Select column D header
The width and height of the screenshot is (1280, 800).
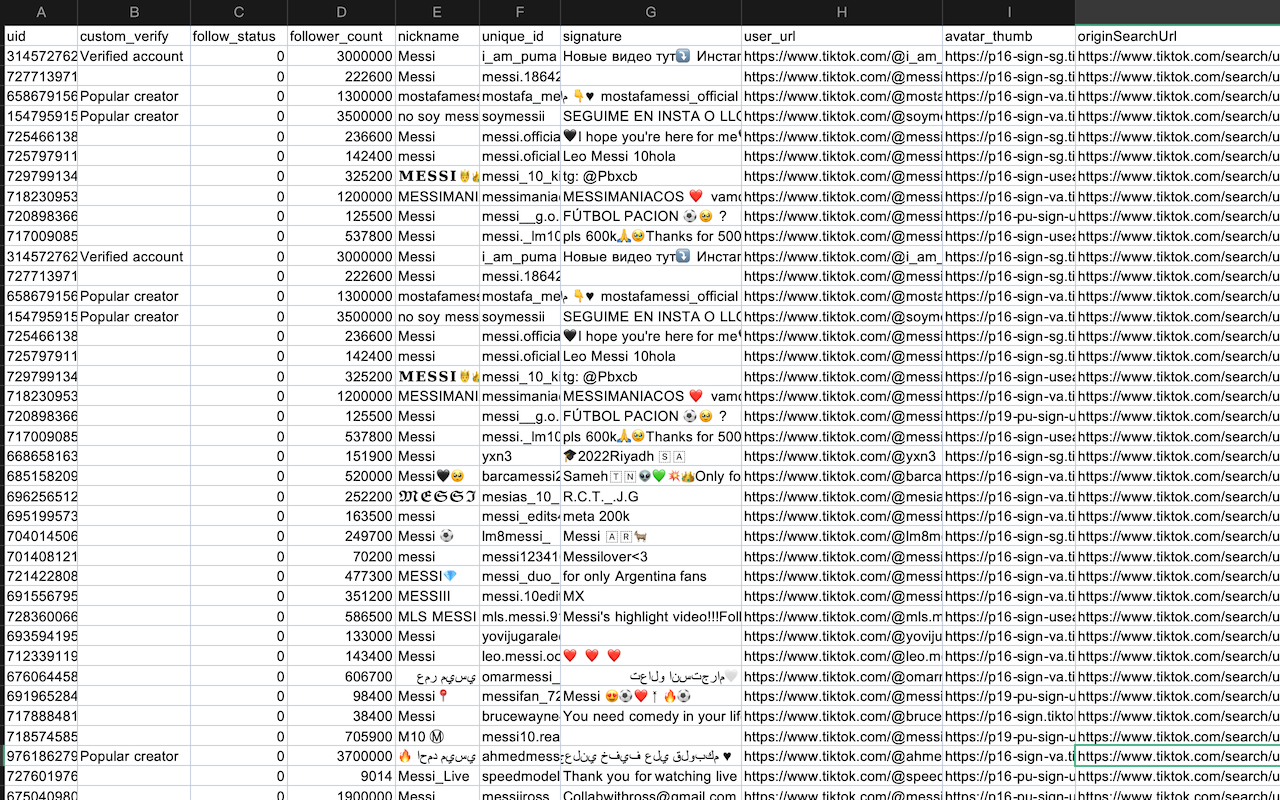coord(342,12)
